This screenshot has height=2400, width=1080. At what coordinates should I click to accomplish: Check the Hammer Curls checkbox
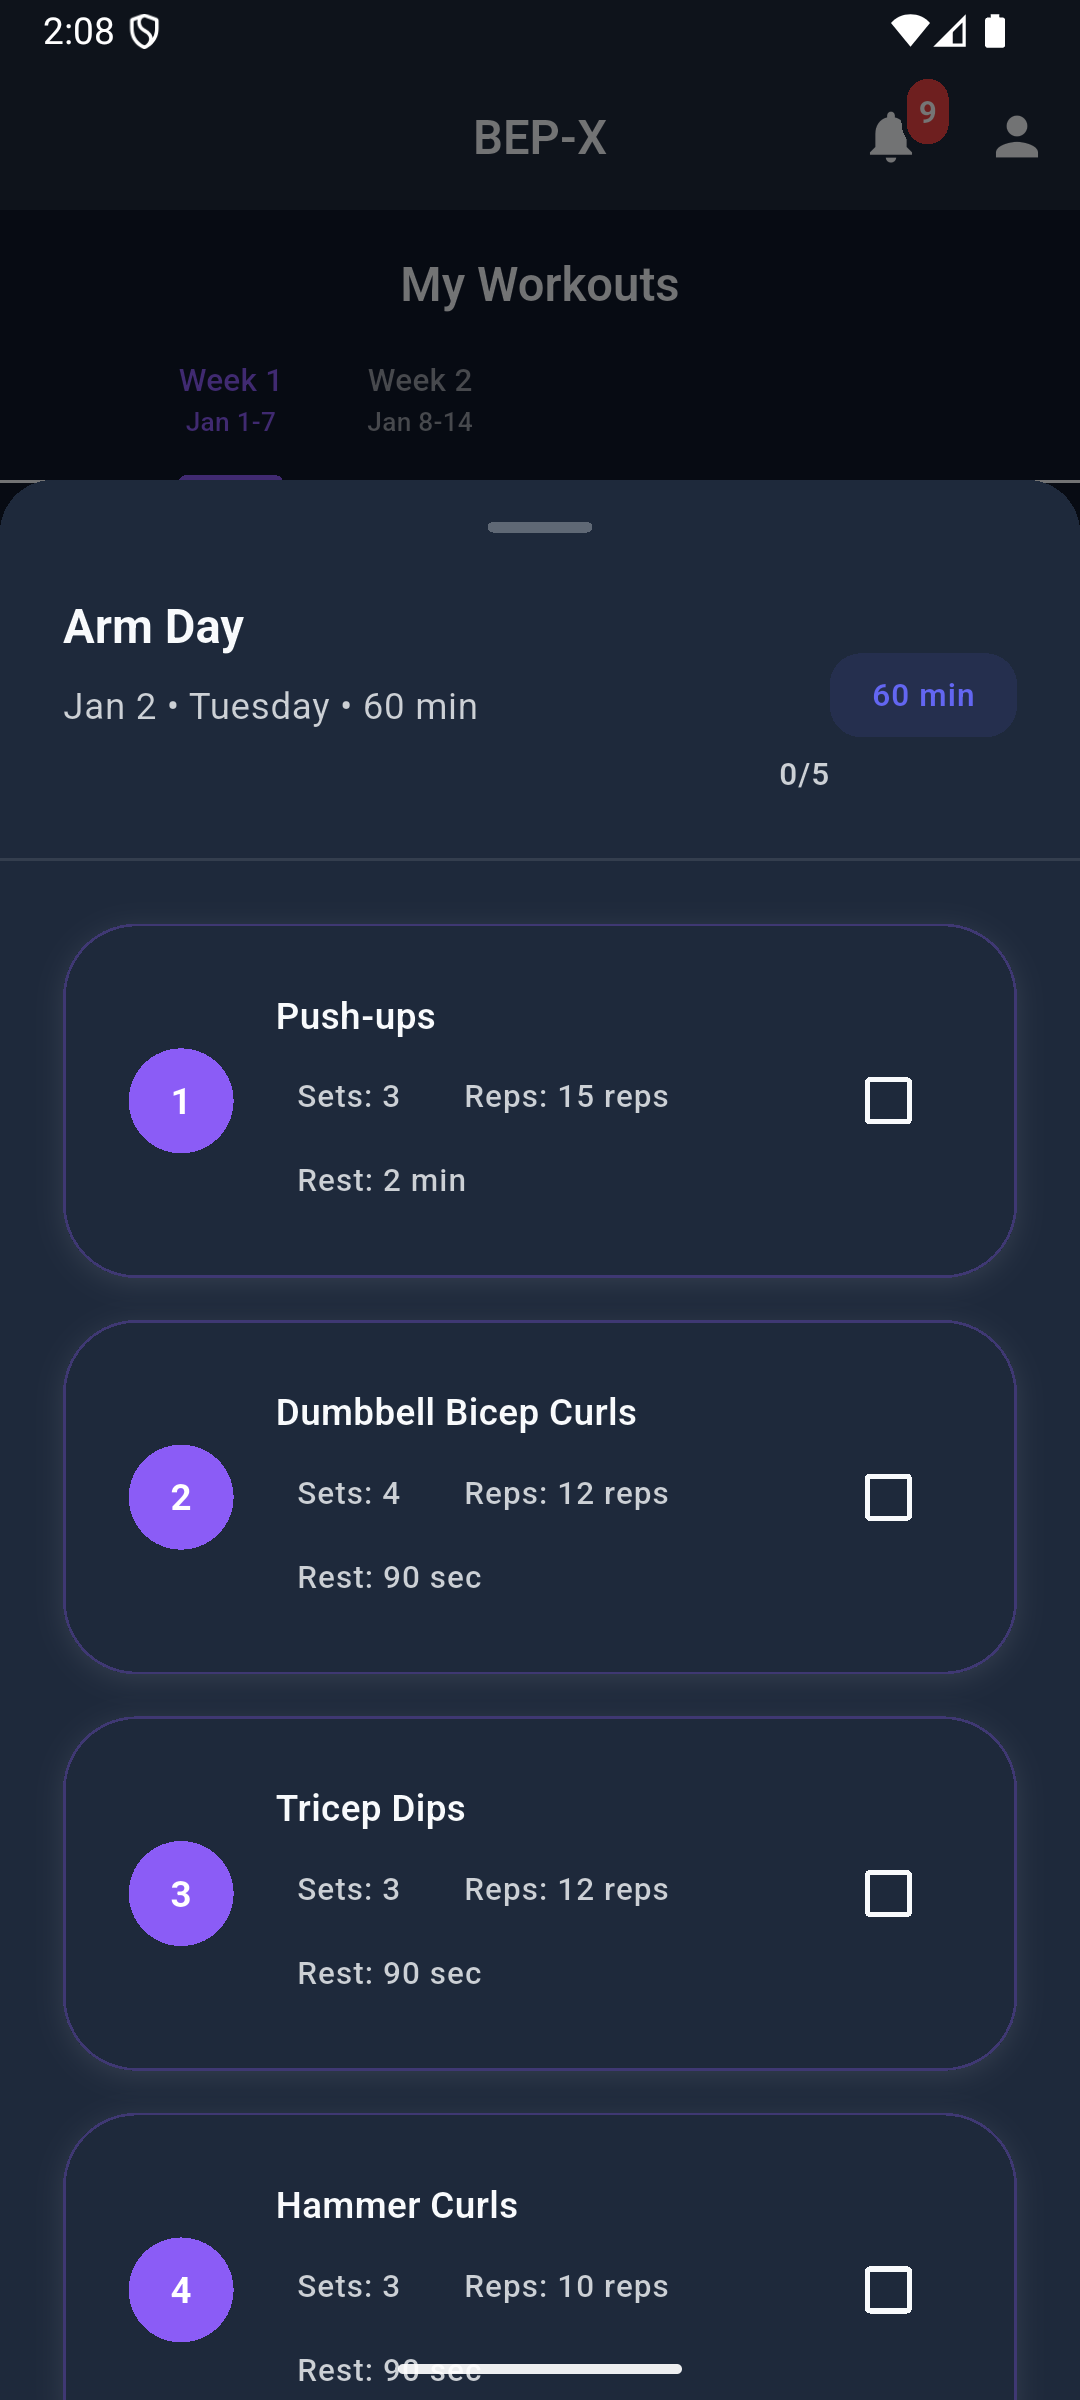pyautogui.click(x=888, y=2289)
